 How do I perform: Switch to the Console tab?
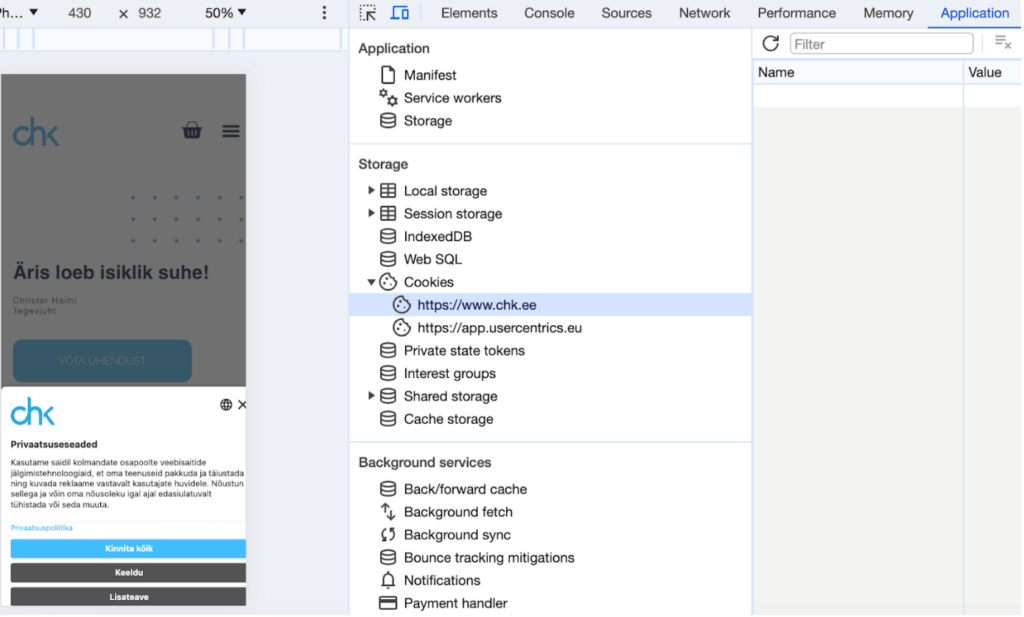click(x=549, y=13)
